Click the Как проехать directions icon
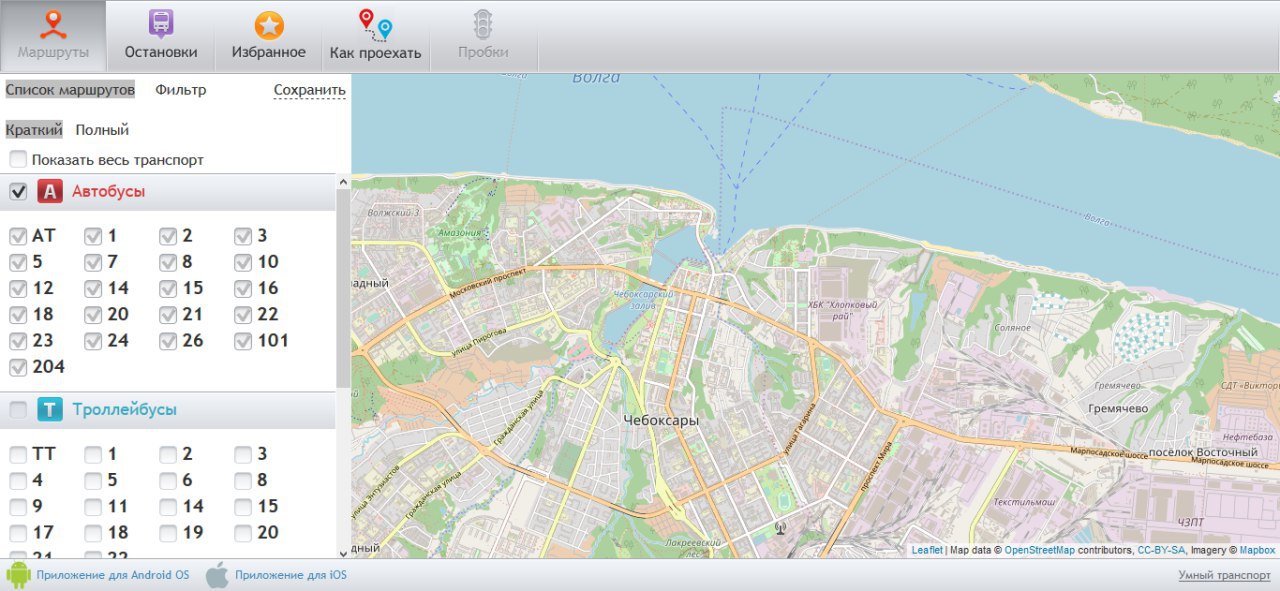 coord(376,24)
